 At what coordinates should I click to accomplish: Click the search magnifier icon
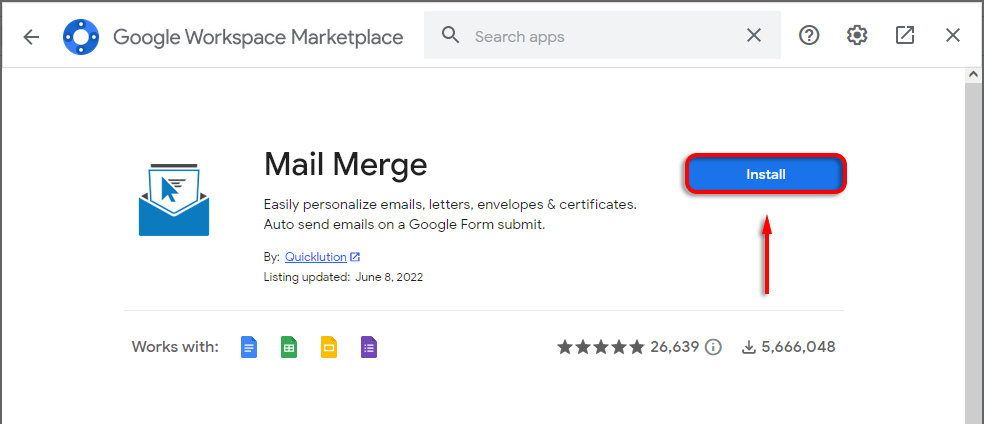(451, 36)
